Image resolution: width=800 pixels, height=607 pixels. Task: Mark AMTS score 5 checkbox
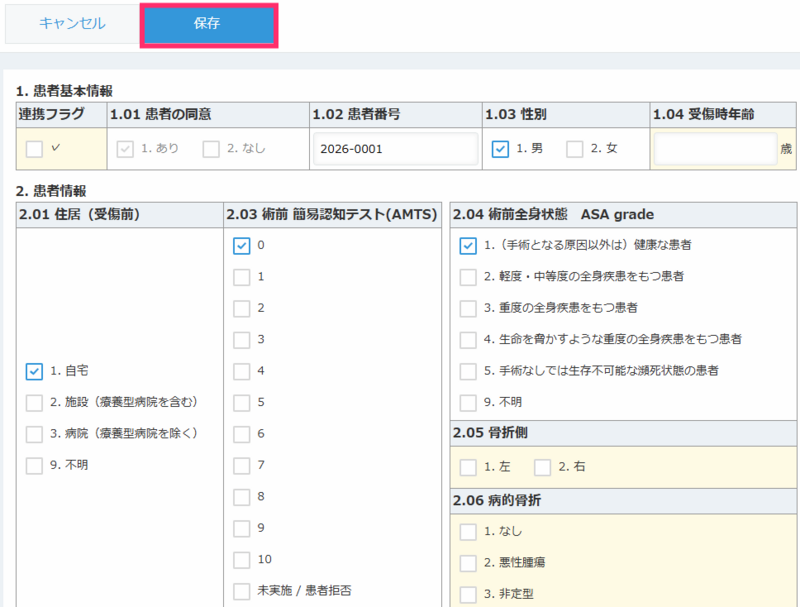point(241,403)
